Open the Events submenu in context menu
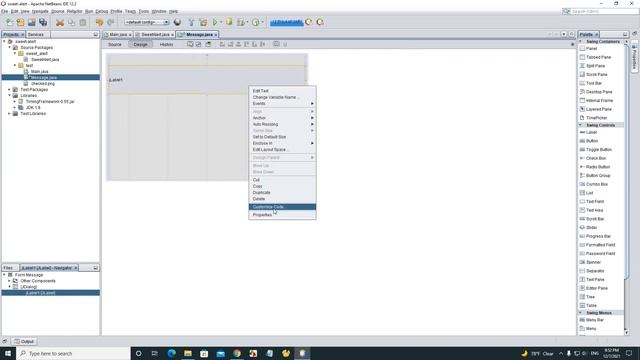640x360 pixels. coord(282,104)
